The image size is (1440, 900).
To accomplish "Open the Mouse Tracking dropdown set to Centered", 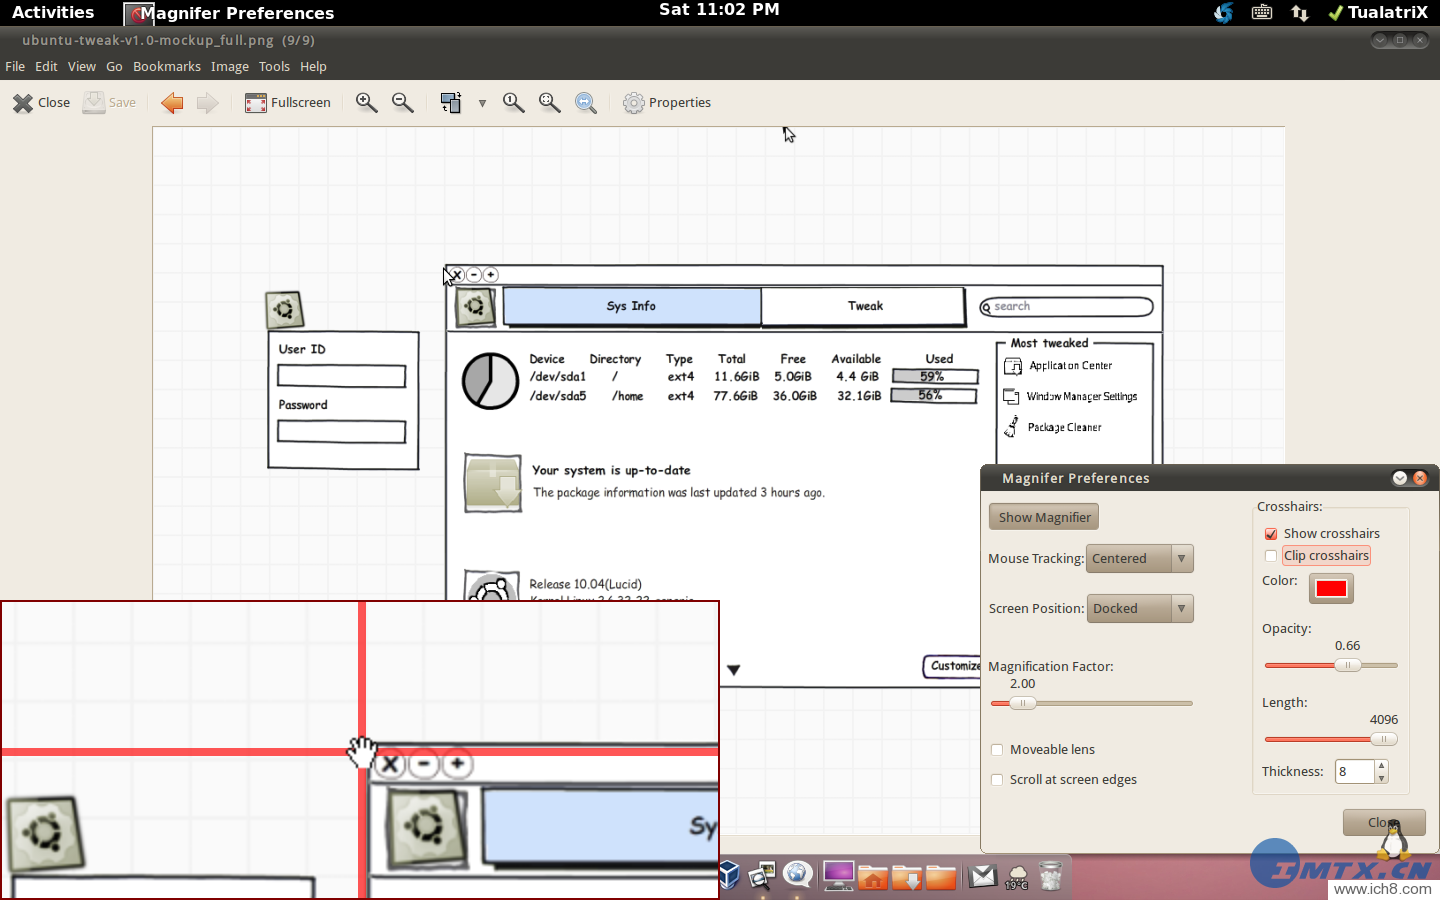I will pos(1141,559).
